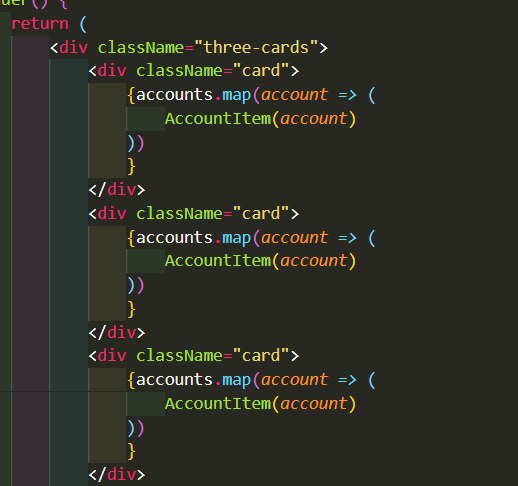
Task: Click the map method in the first card block
Action: tap(237, 95)
